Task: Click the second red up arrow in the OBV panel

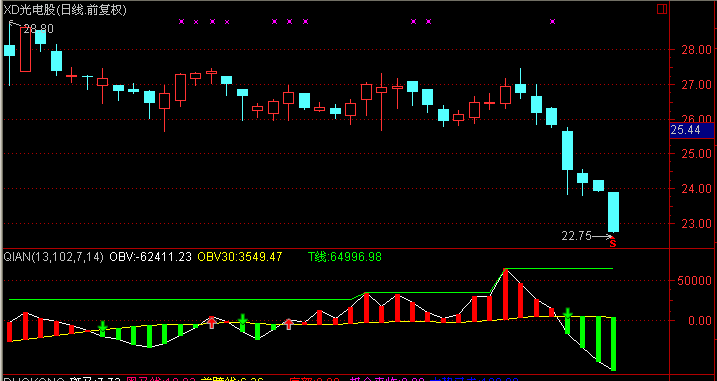Action: click(289, 324)
